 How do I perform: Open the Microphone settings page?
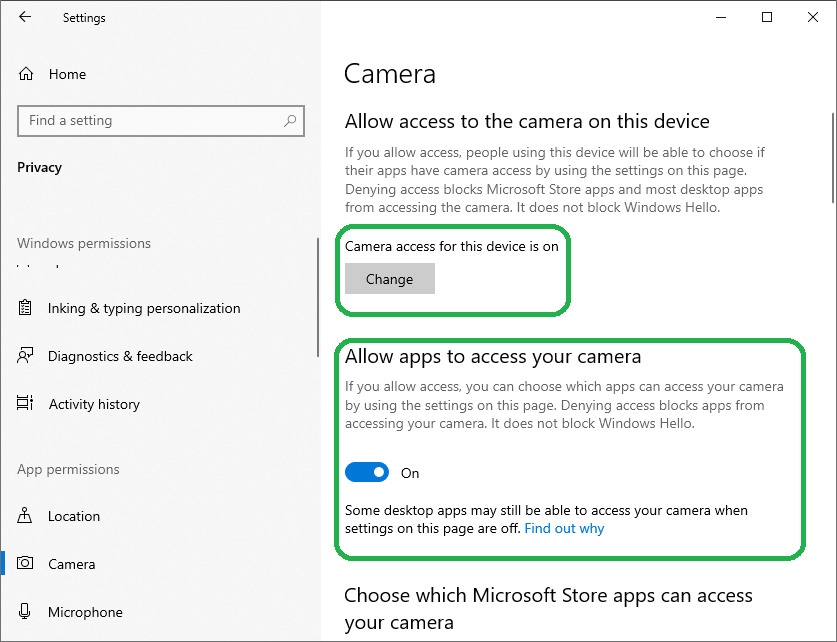pos(85,611)
